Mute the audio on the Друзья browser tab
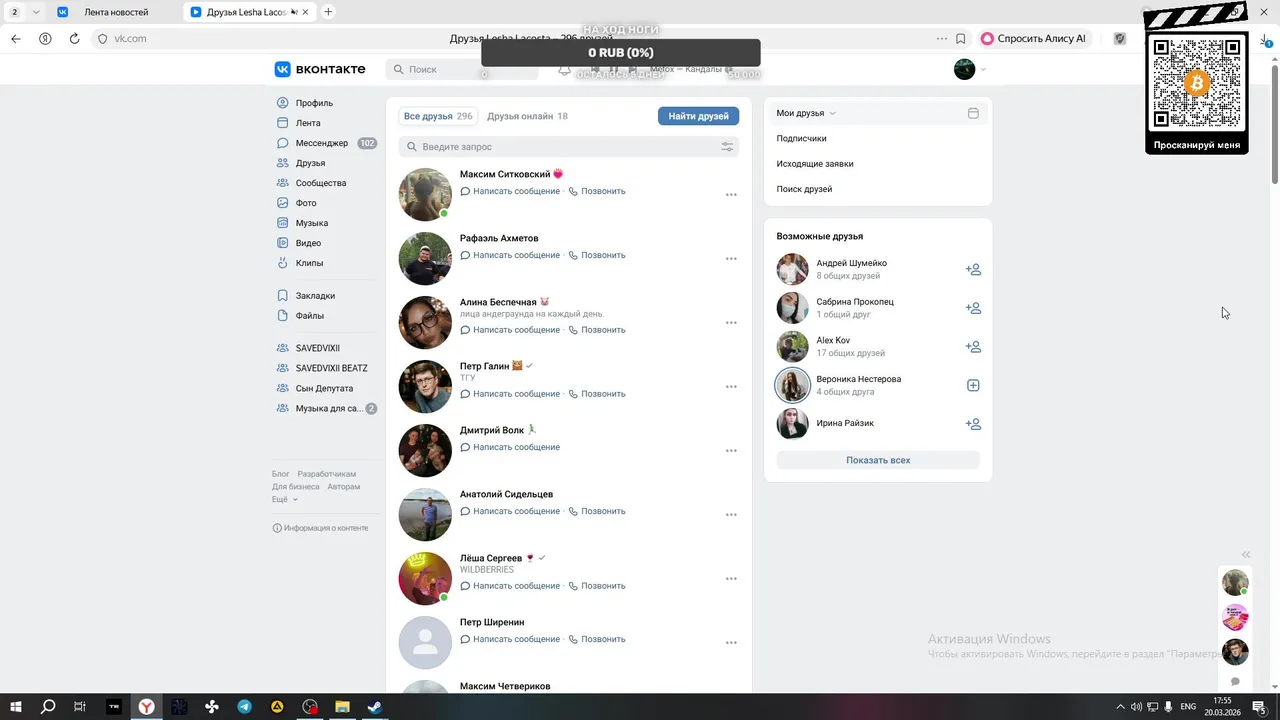Screen dimensions: 1280x720 coord(295,12)
